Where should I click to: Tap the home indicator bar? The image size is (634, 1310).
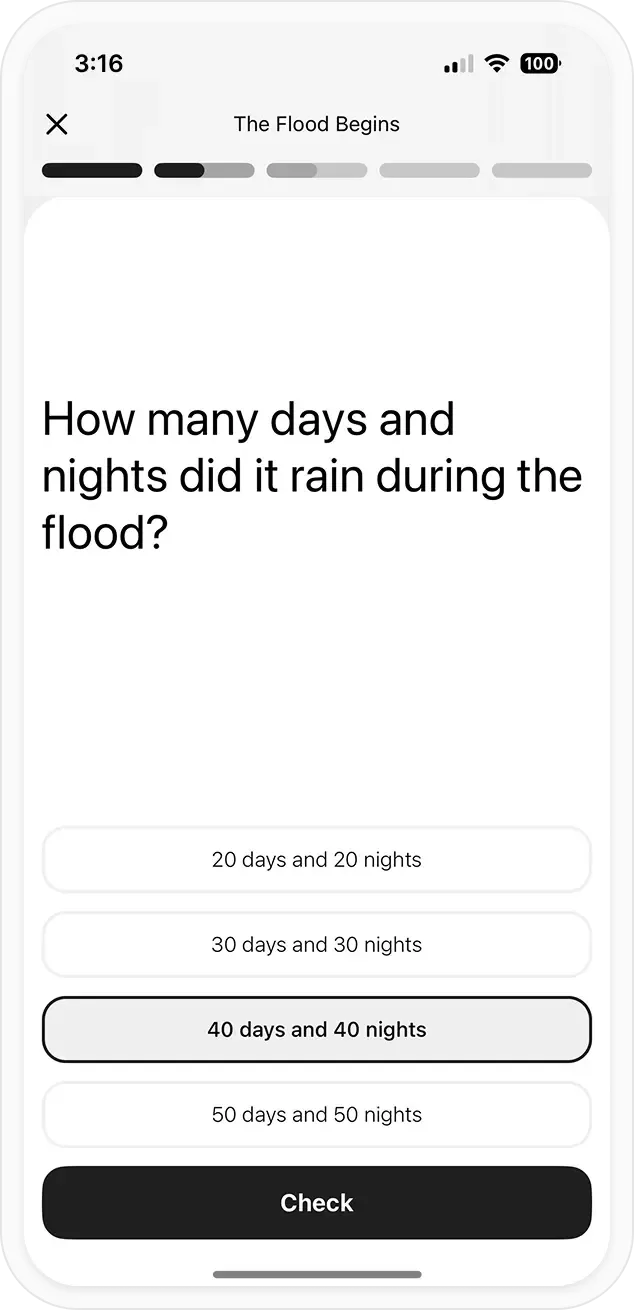tap(317, 1275)
